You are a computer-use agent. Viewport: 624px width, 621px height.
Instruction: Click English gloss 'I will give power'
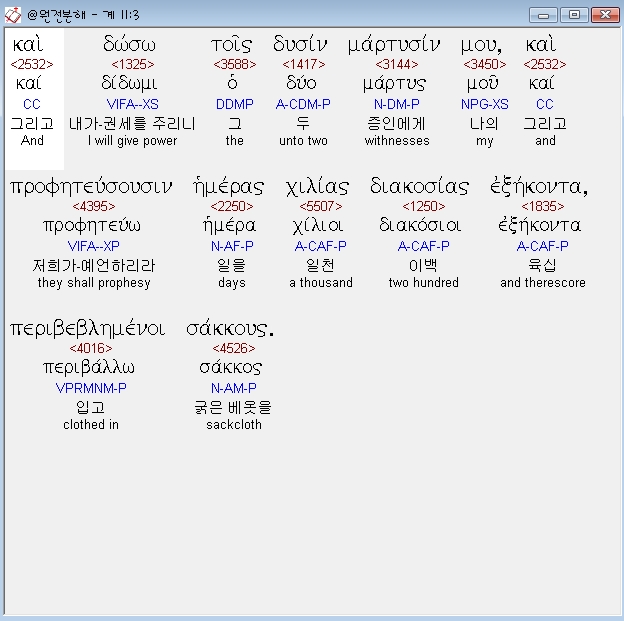click(133, 141)
